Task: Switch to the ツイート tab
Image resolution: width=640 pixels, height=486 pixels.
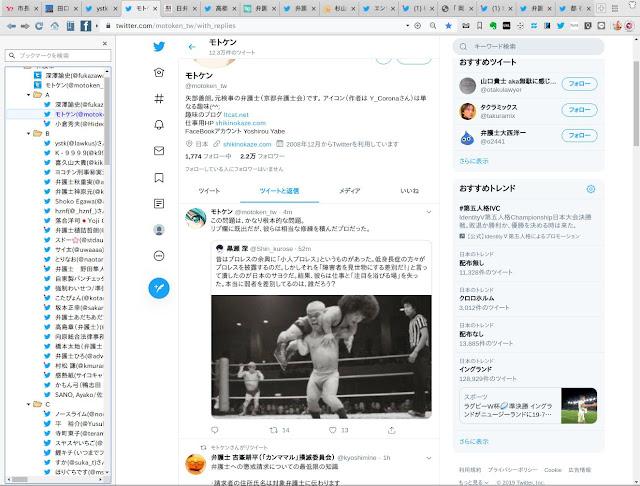Action: coord(209,191)
